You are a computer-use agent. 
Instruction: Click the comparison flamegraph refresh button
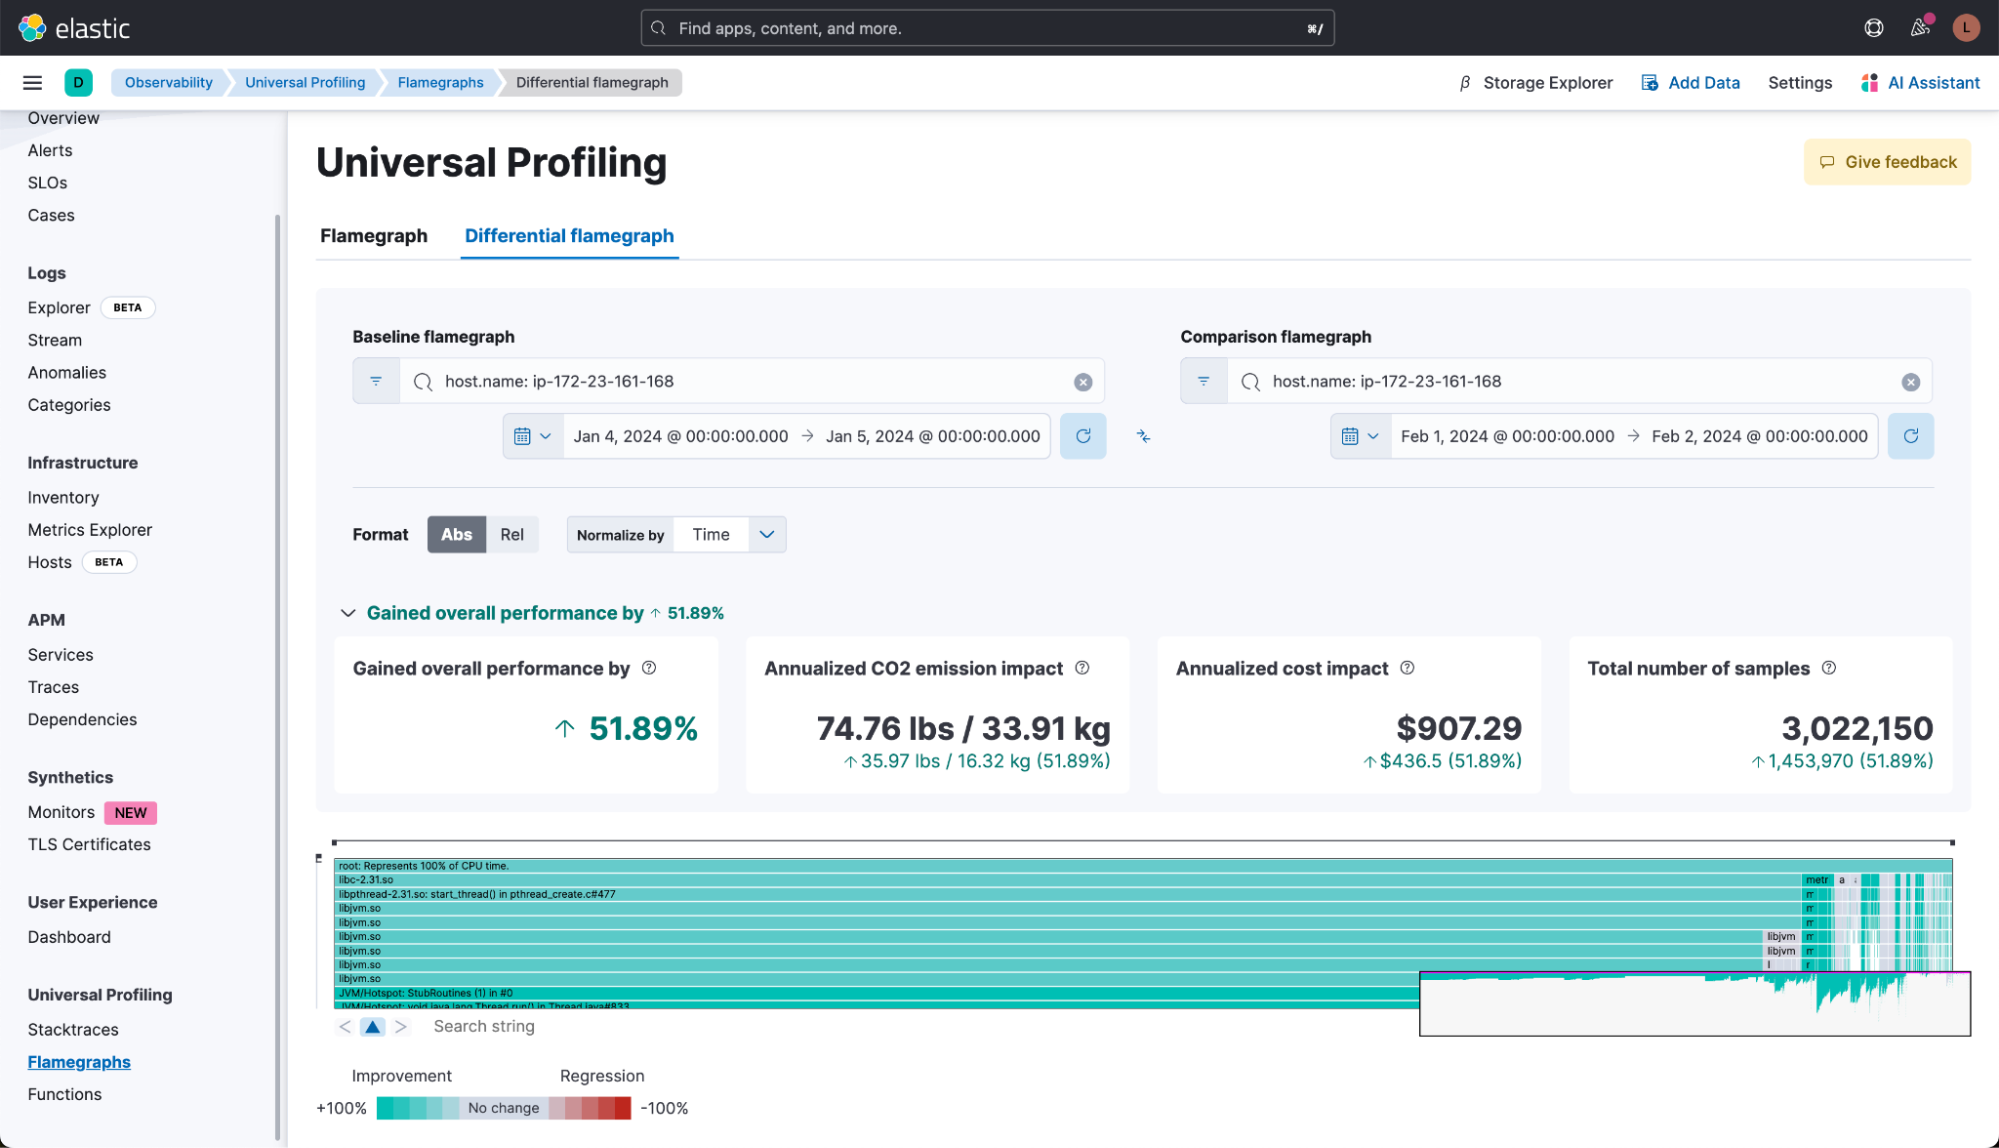coord(1910,436)
